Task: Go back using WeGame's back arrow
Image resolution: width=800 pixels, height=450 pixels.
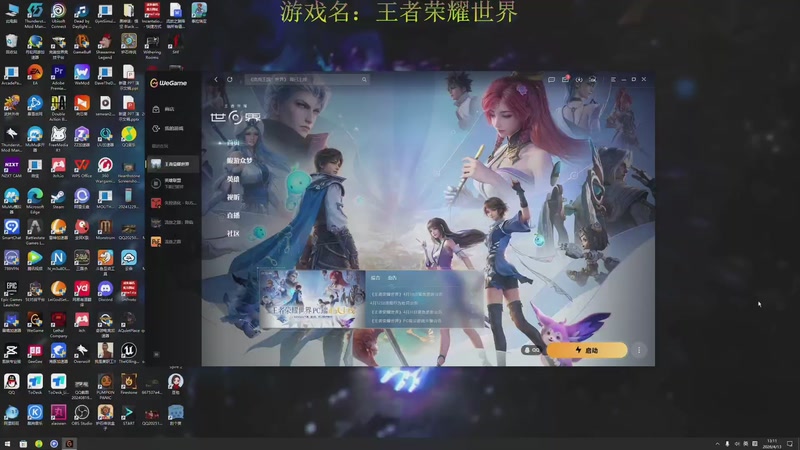Action: (x=216, y=80)
